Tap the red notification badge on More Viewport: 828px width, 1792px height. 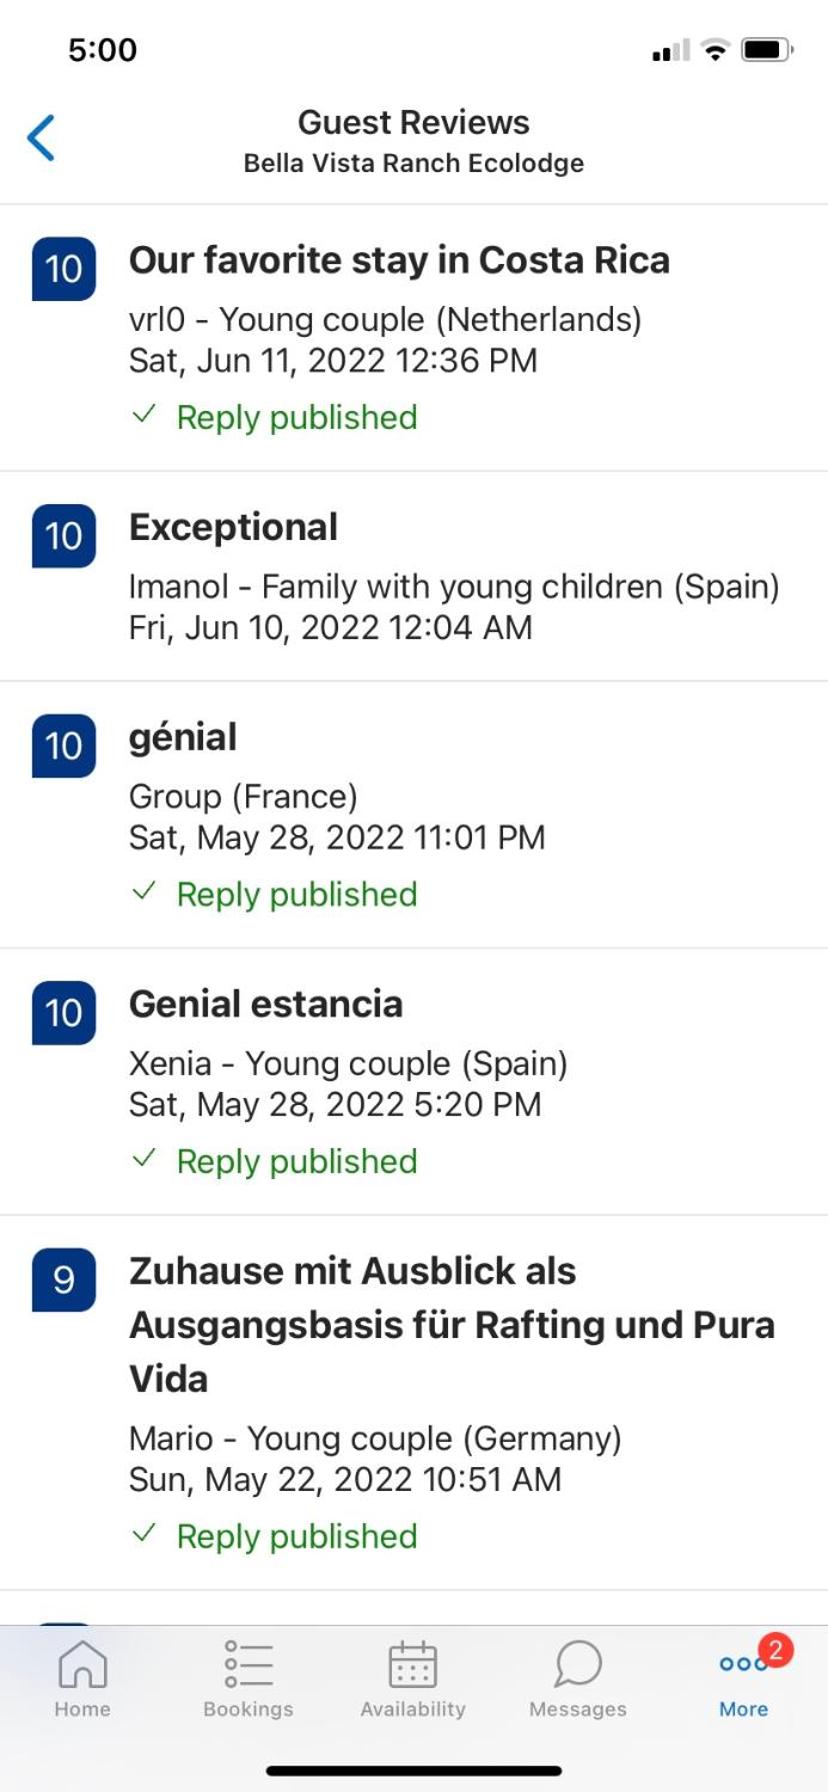point(775,1649)
